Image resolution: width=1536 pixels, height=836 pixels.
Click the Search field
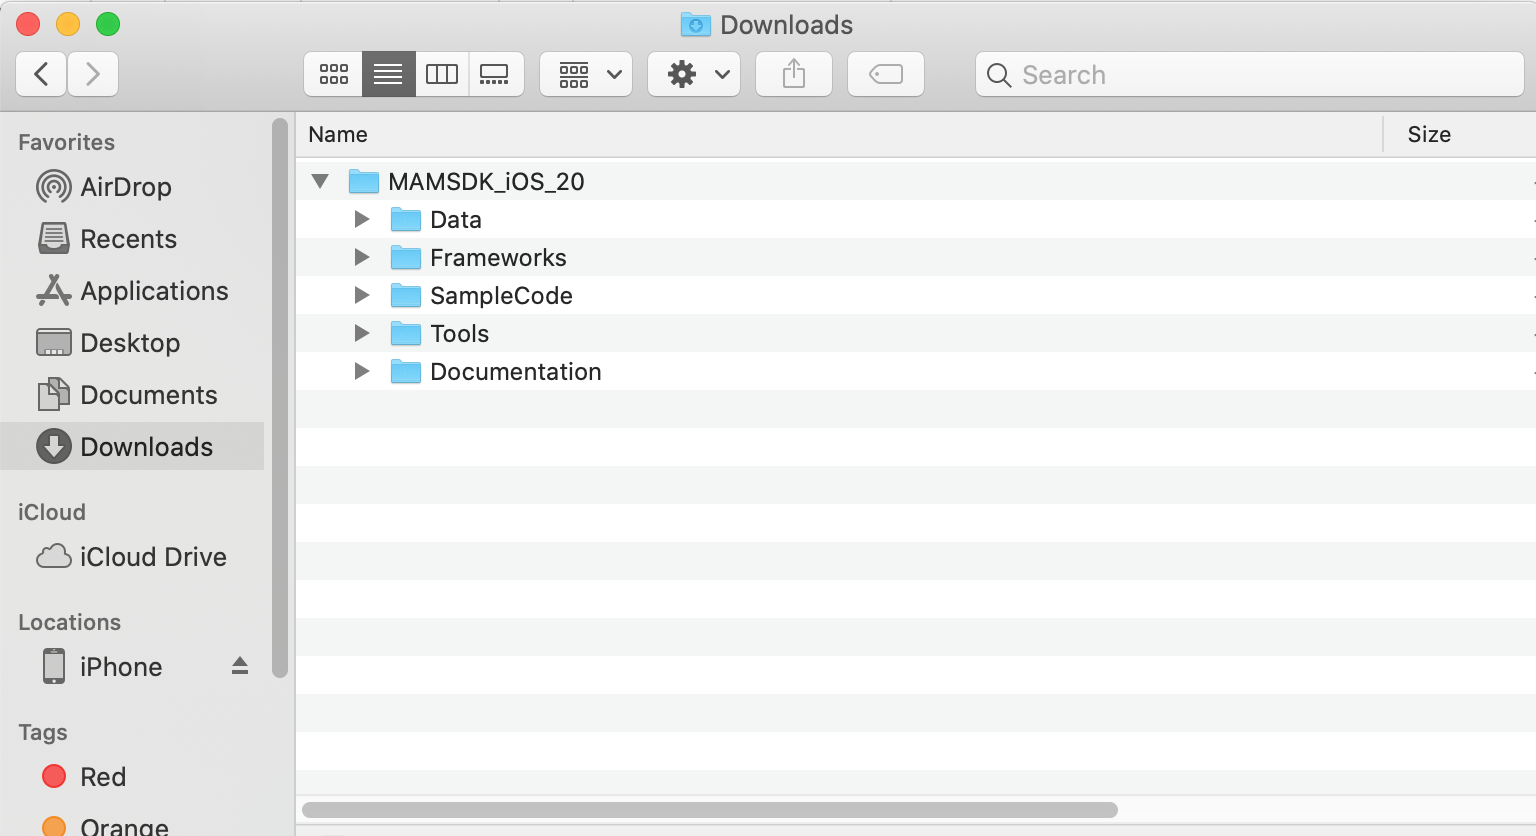1250,75
